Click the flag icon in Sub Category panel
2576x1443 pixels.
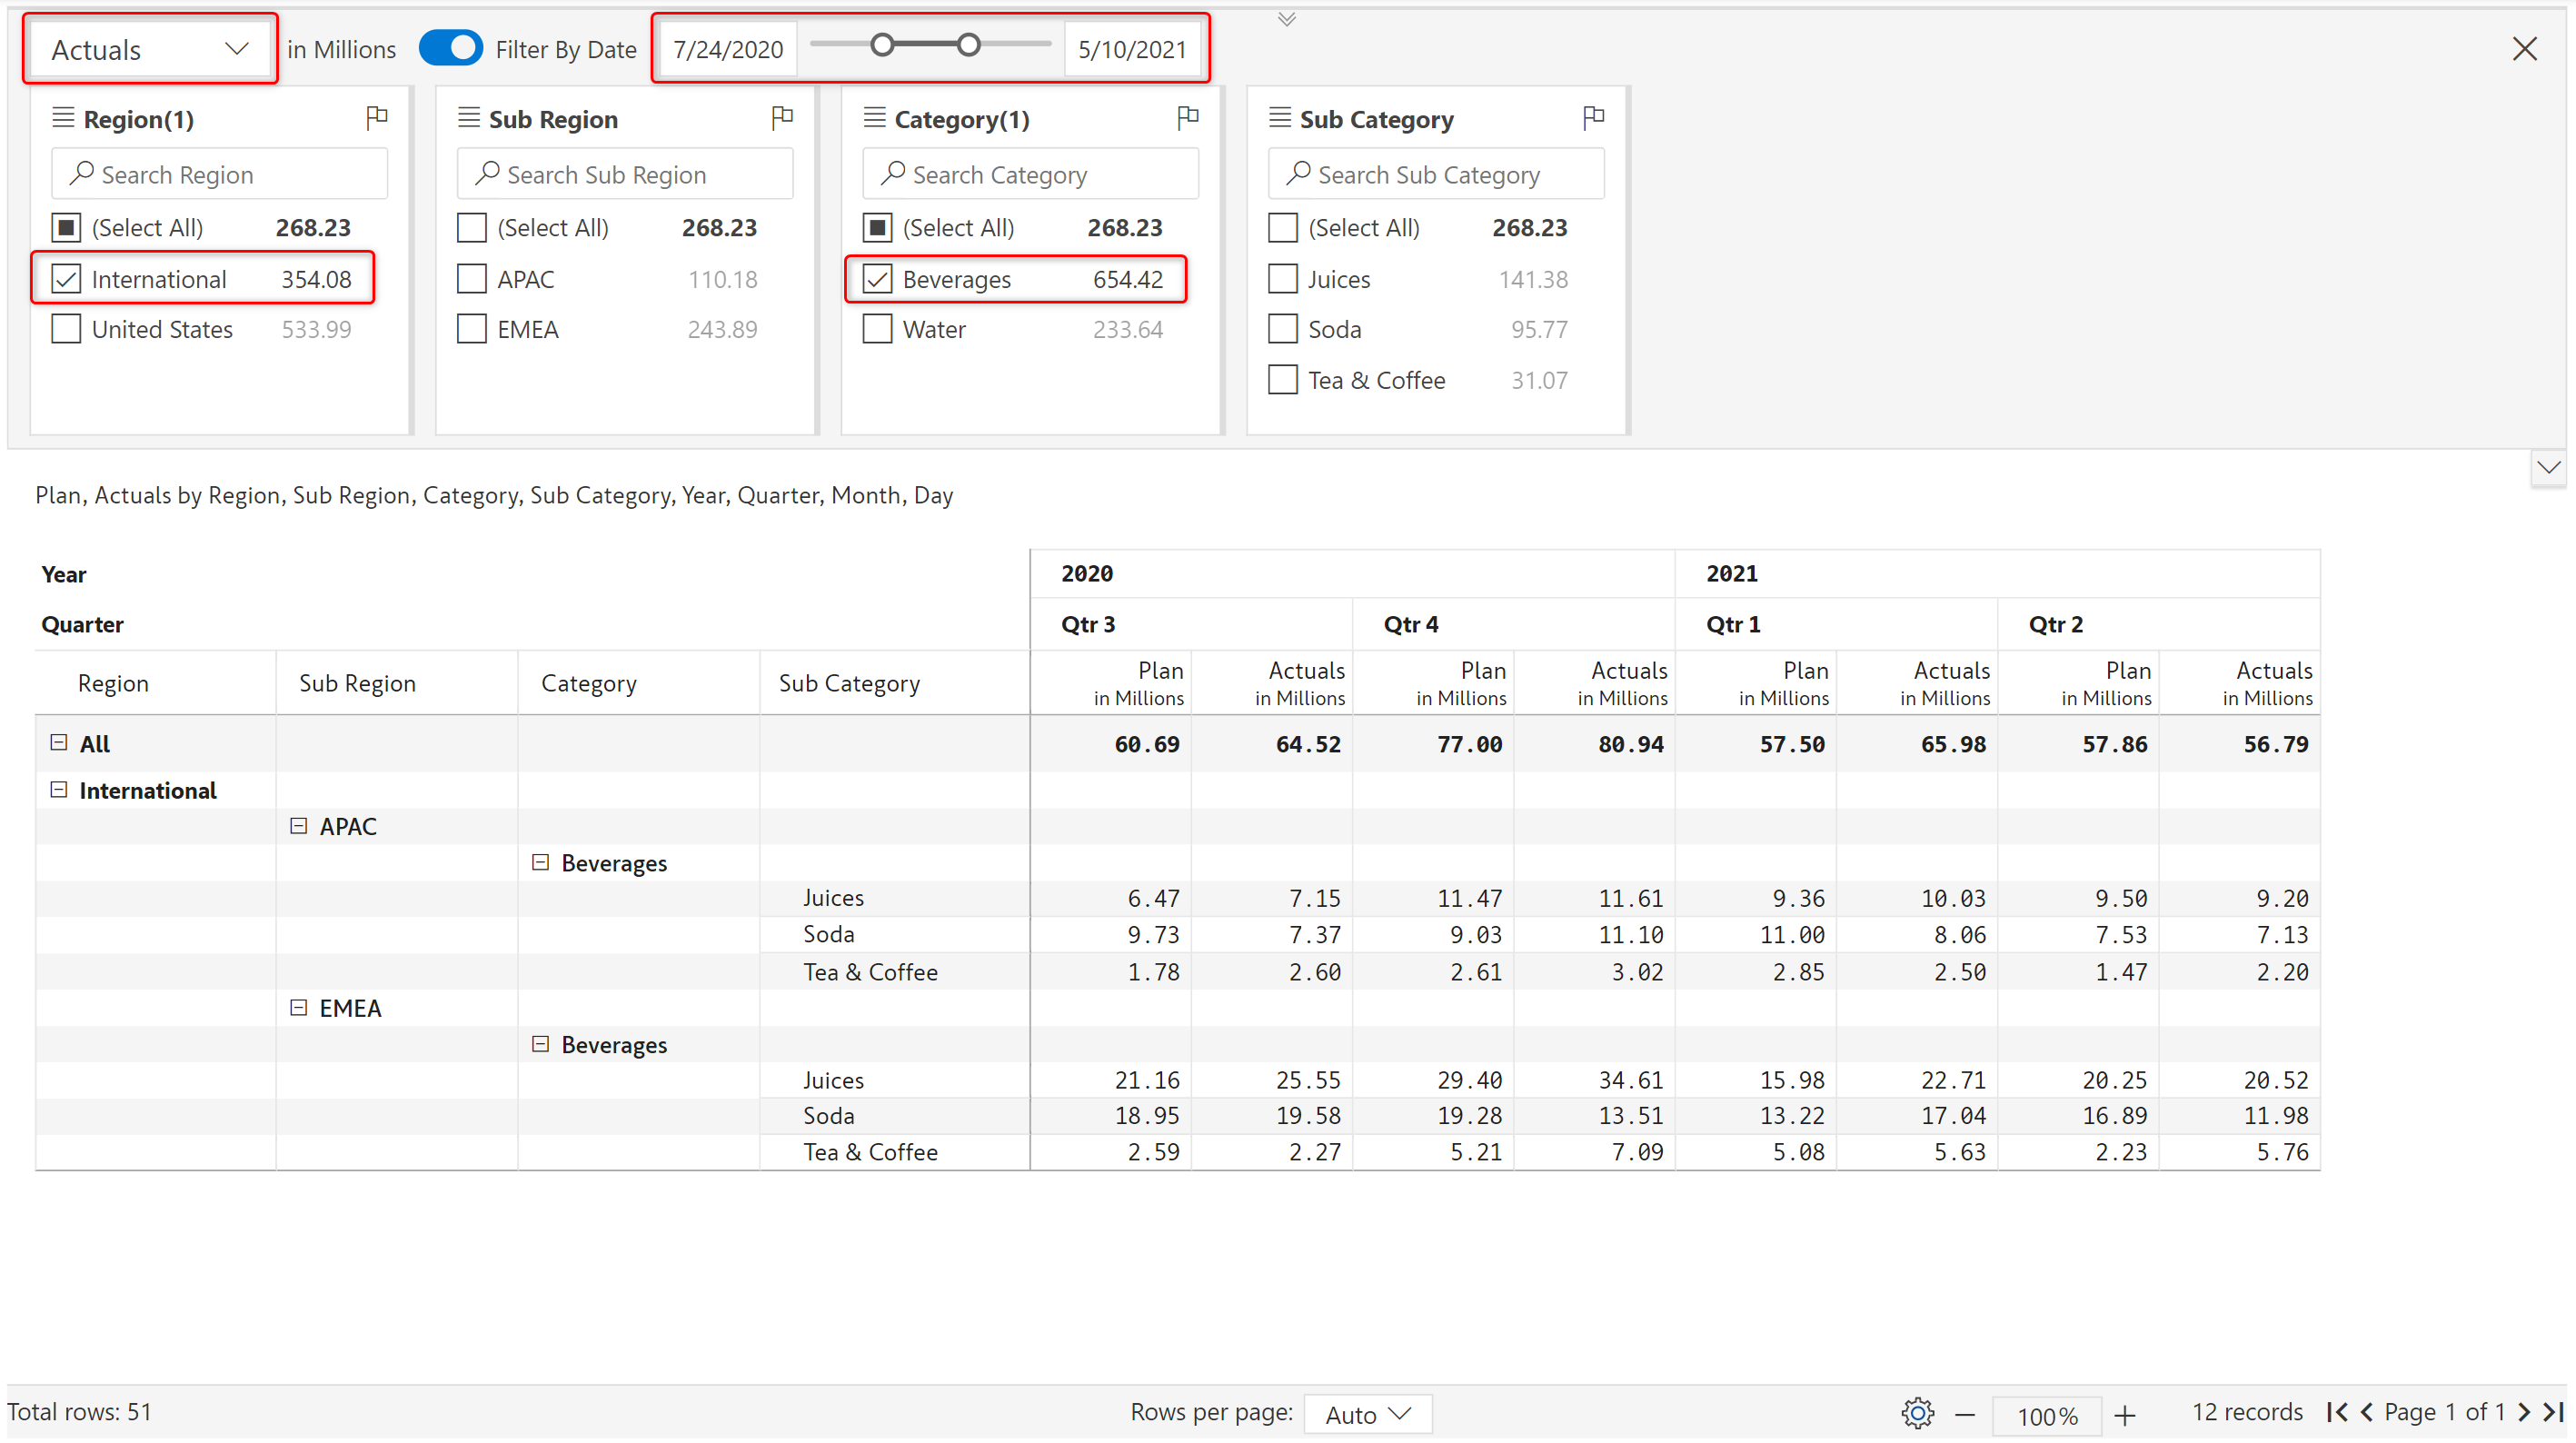point(1593,118)
